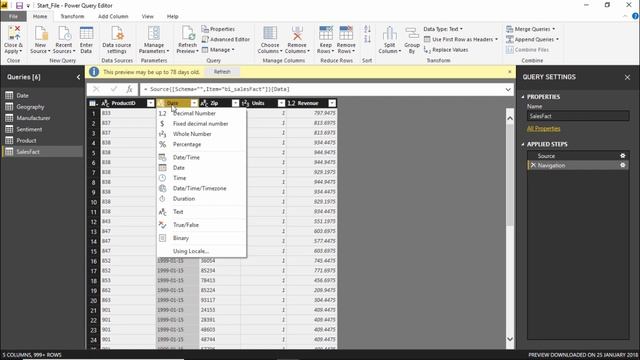This screenshot has width=640, height=360.
Task: Collapse the APPLIED STEPS section
Action: pyautogui.click(x=523, y=144)
